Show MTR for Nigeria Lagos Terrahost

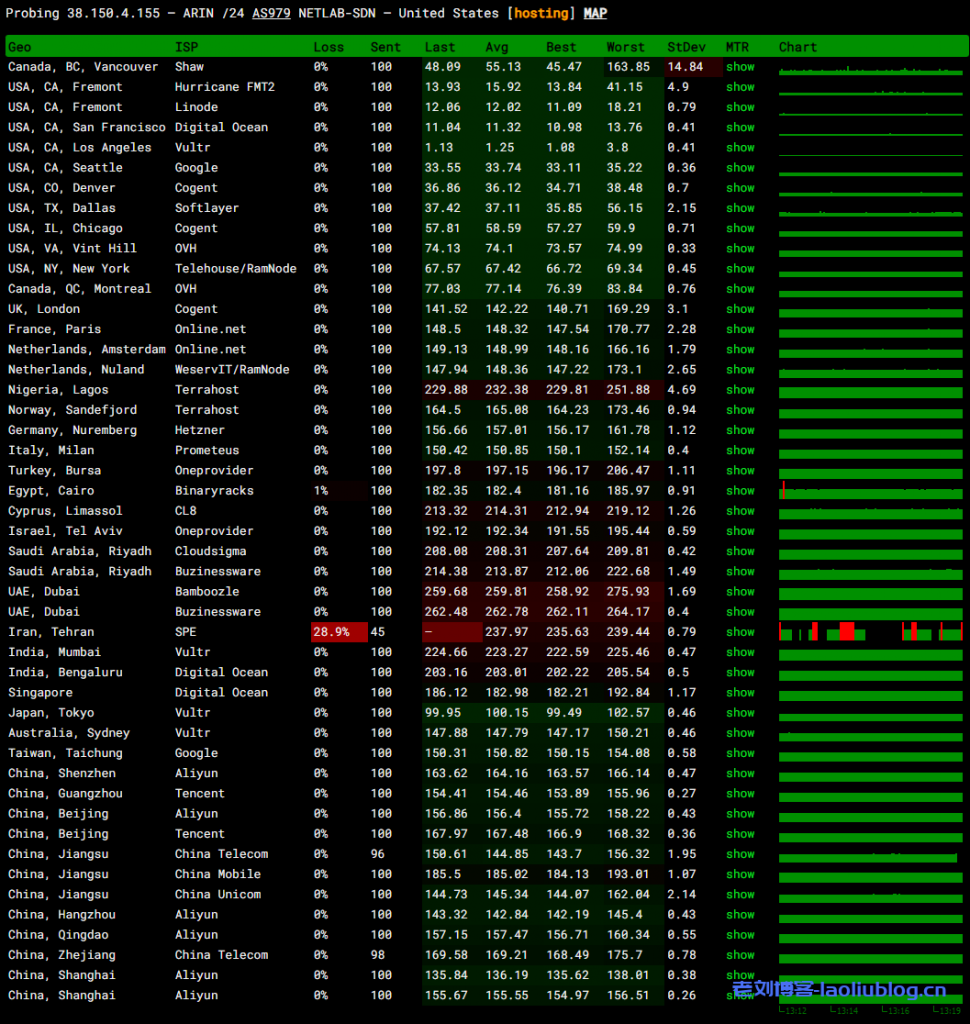[740, 390]
